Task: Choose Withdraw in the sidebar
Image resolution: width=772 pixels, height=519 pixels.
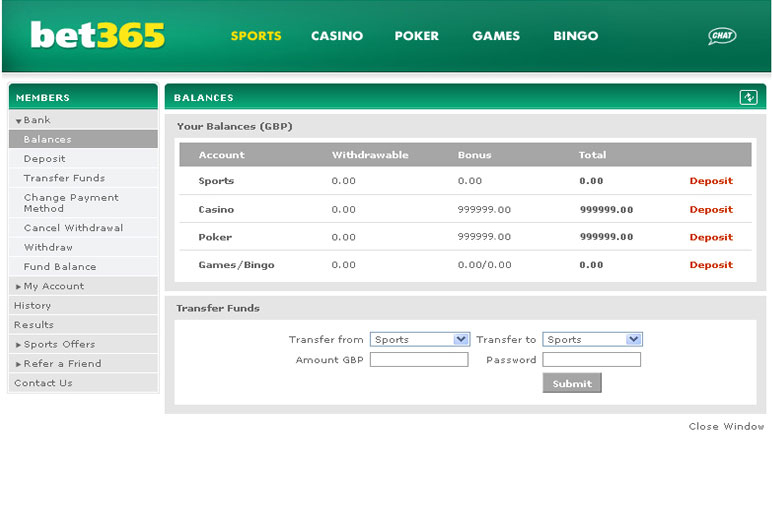Action: [x=83, y=247]
